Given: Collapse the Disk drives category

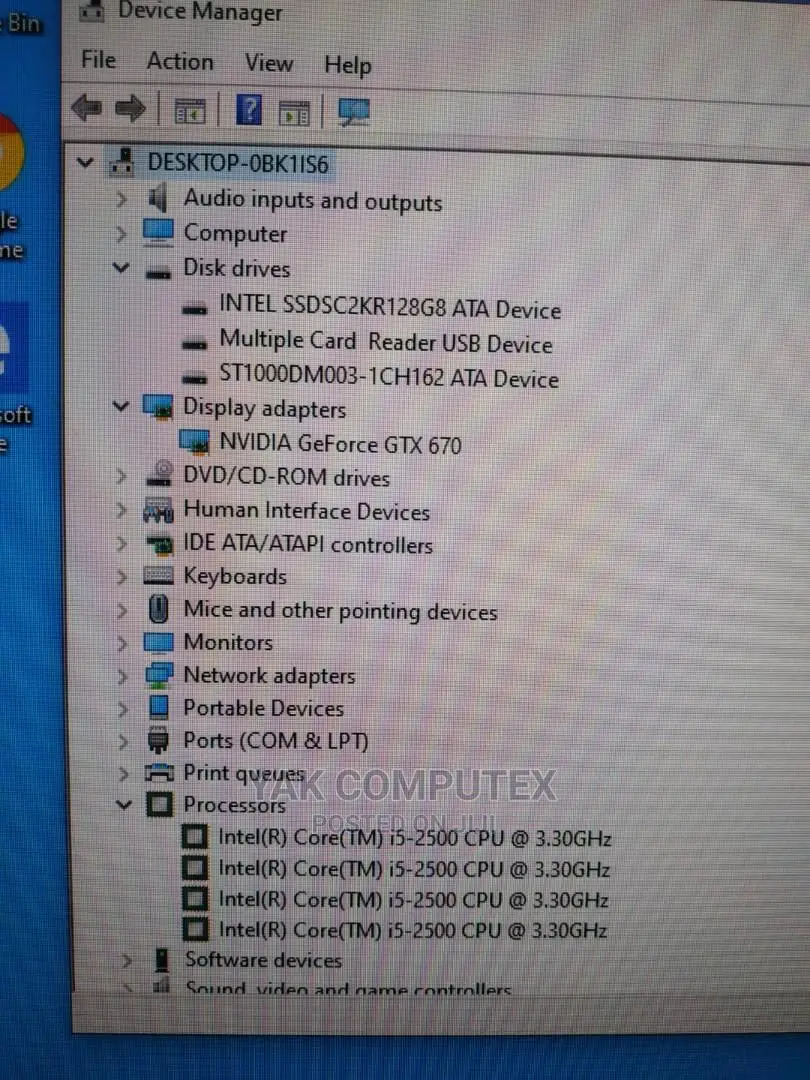Looking at the screenshot, I should point(121,267).
